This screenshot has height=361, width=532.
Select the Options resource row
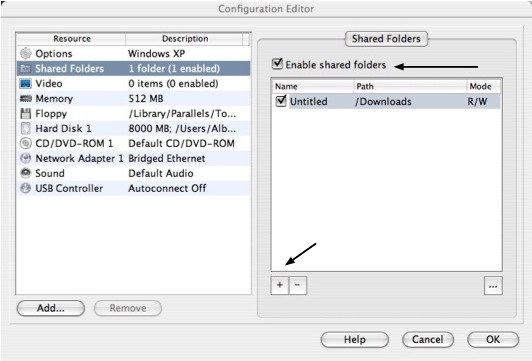tap(134, 54)
